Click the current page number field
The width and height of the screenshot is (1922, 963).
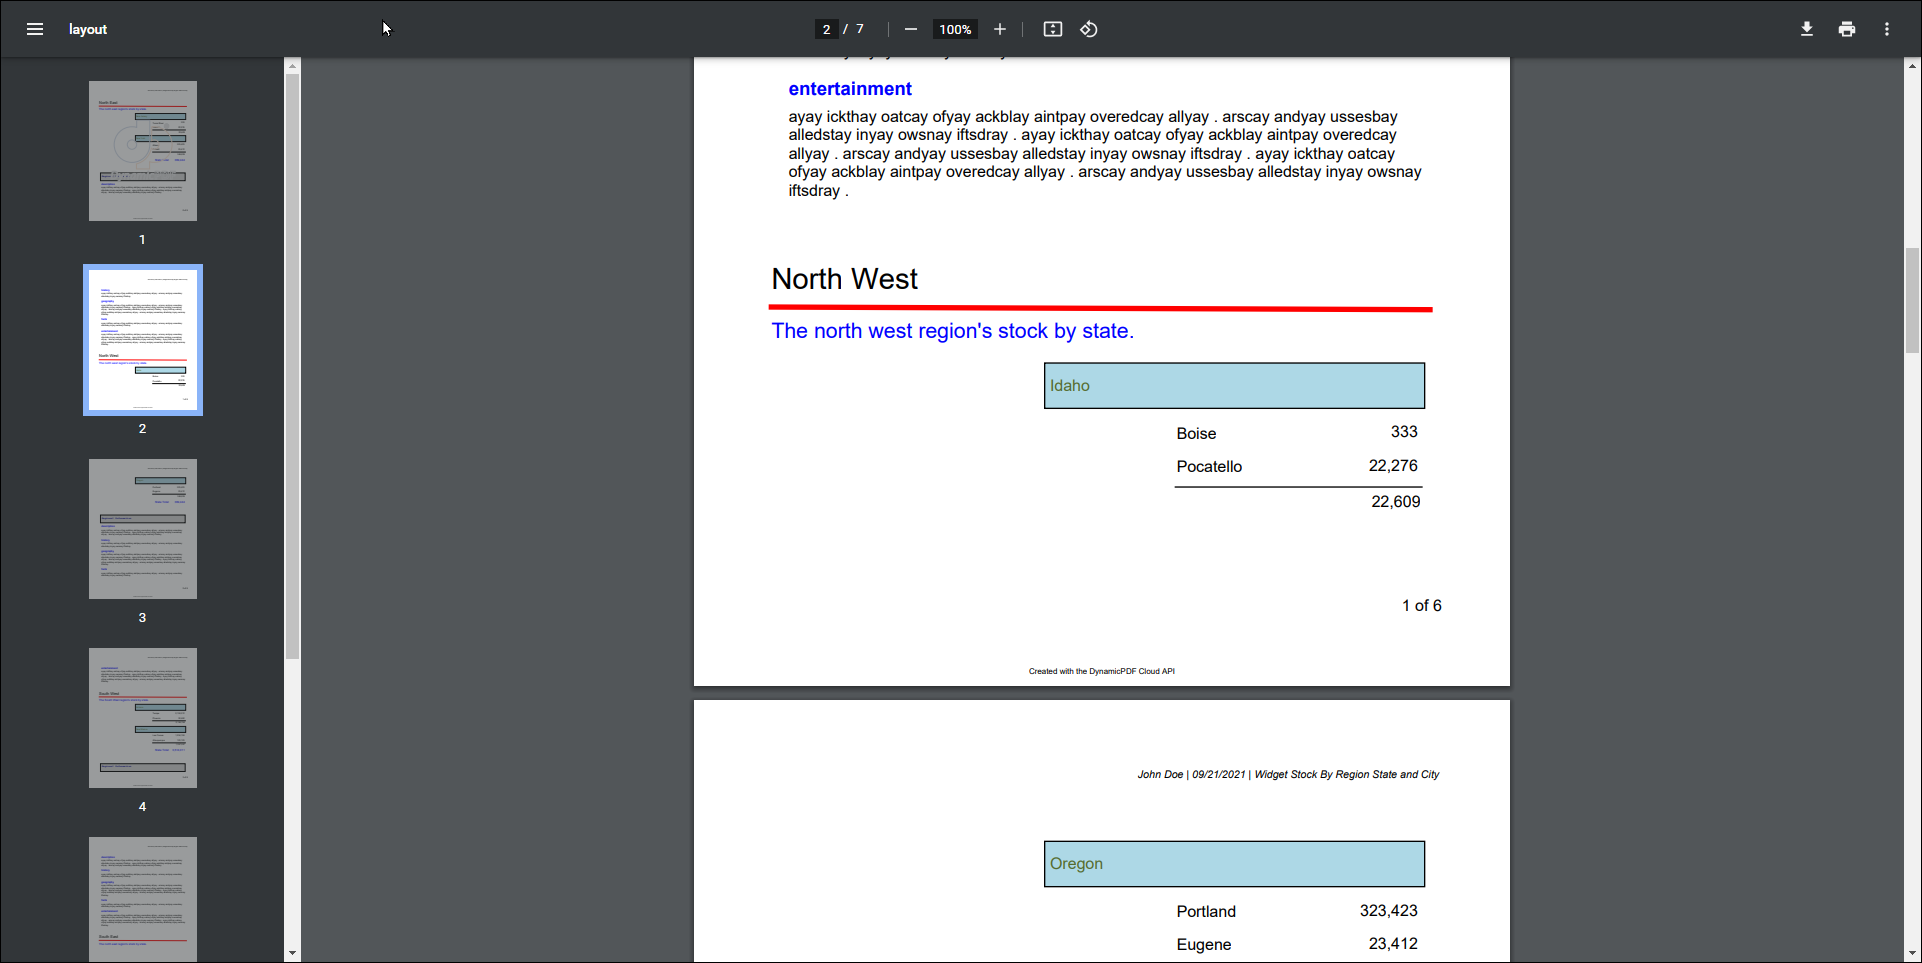[x=826, y=29]
